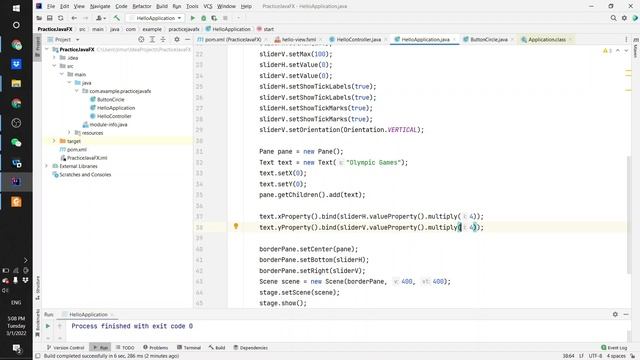Screen dimensions: 640x360
Task: Expand the resources folder
Action: 69,133
